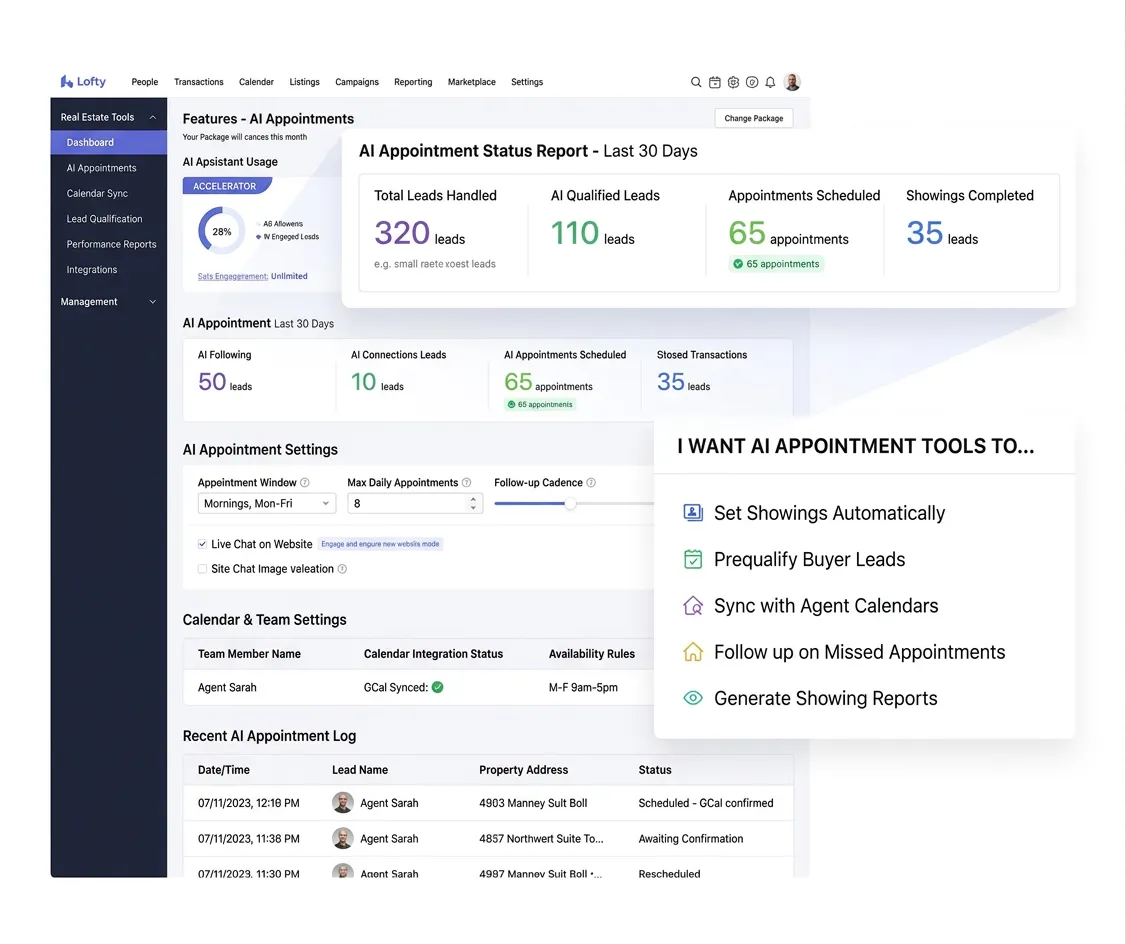This screenshot has height=944, width=1126.
Task: Enable Site Chat Image veleation
Action: tap(201, 567)
